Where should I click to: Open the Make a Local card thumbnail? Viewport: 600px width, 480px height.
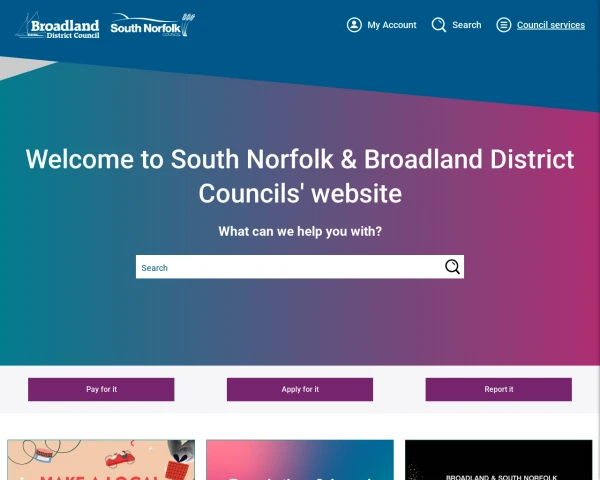click(101, 460)
